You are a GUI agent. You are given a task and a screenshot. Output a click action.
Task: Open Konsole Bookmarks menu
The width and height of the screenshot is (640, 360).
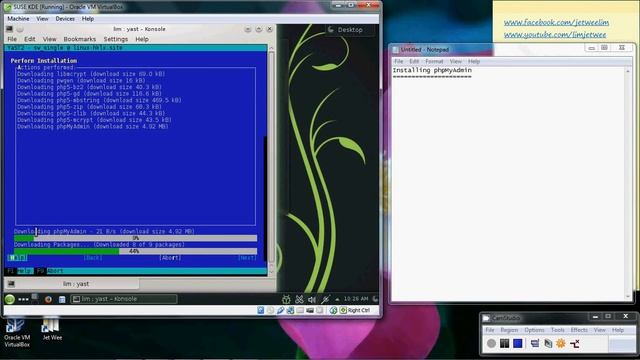click(x=80, y=39)
